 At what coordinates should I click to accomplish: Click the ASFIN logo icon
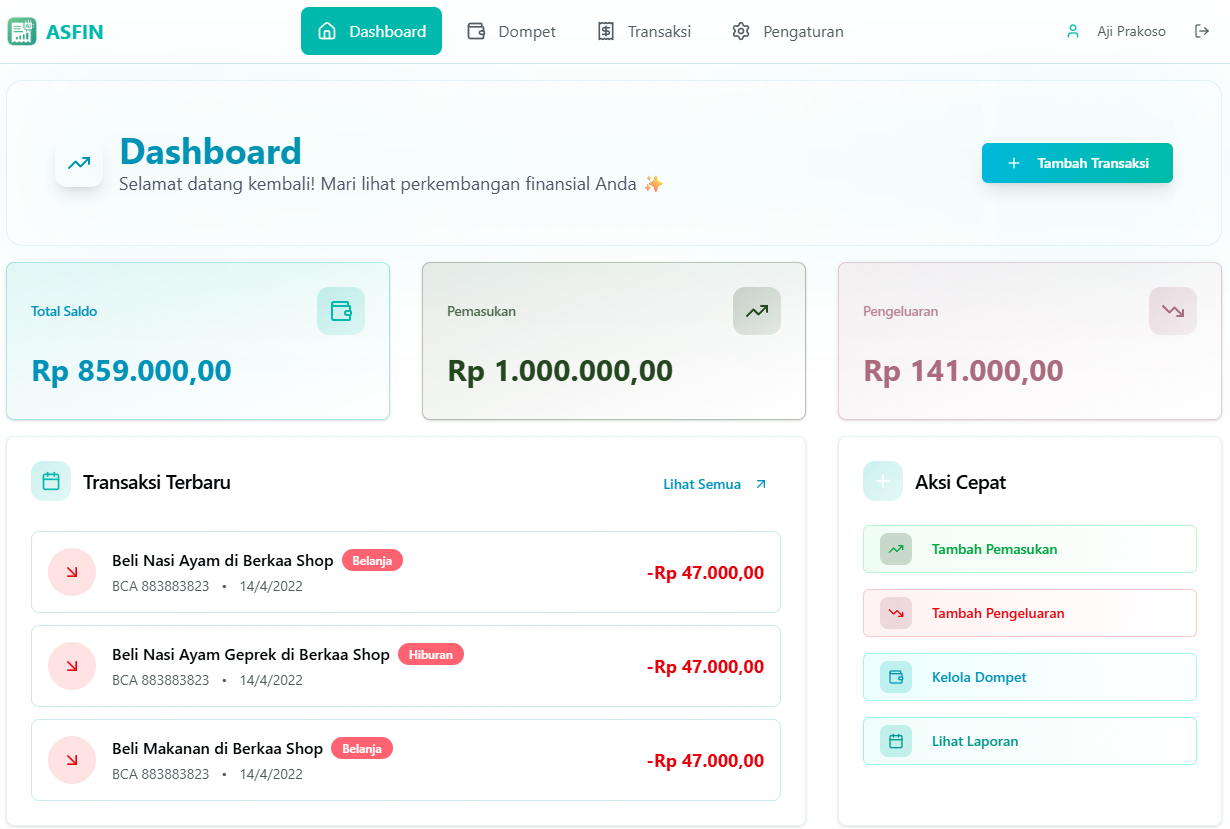point(21,32)
